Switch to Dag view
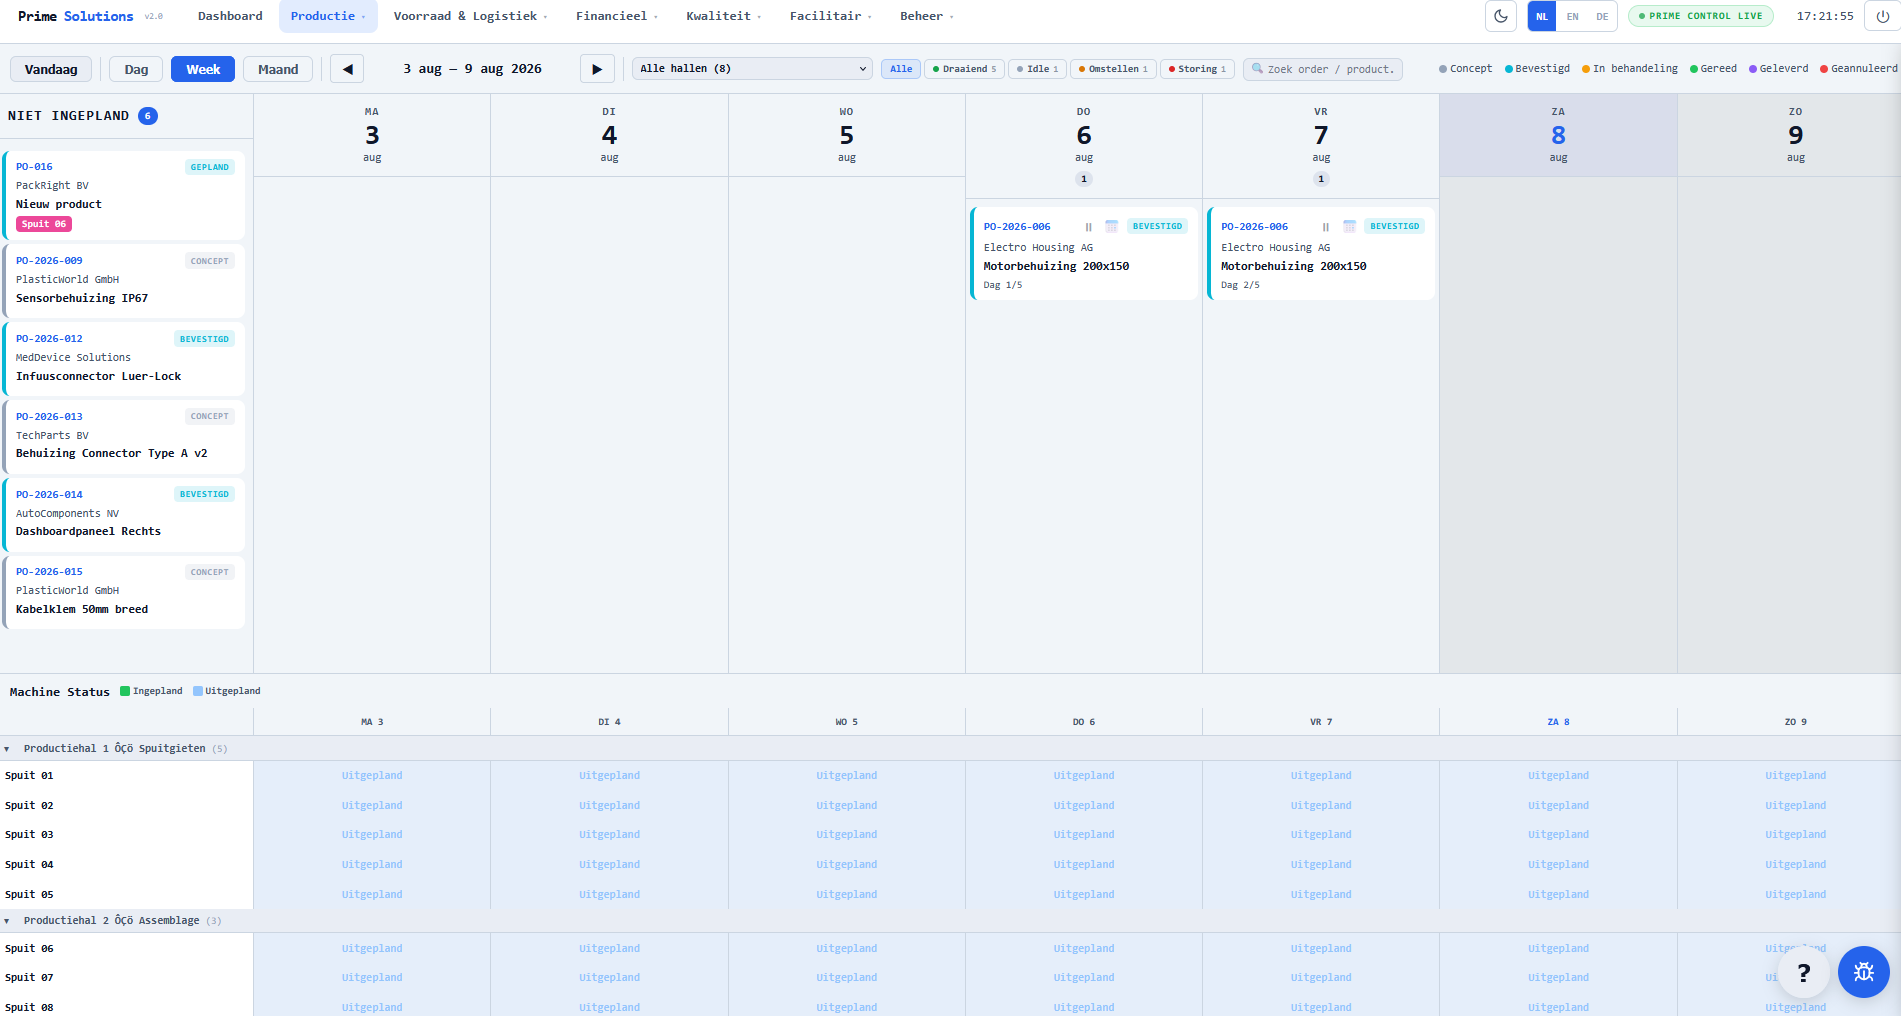Image resolution: width=1901 pixels, height=1016 pixels. pyautogui.click(x=136, y=69)
